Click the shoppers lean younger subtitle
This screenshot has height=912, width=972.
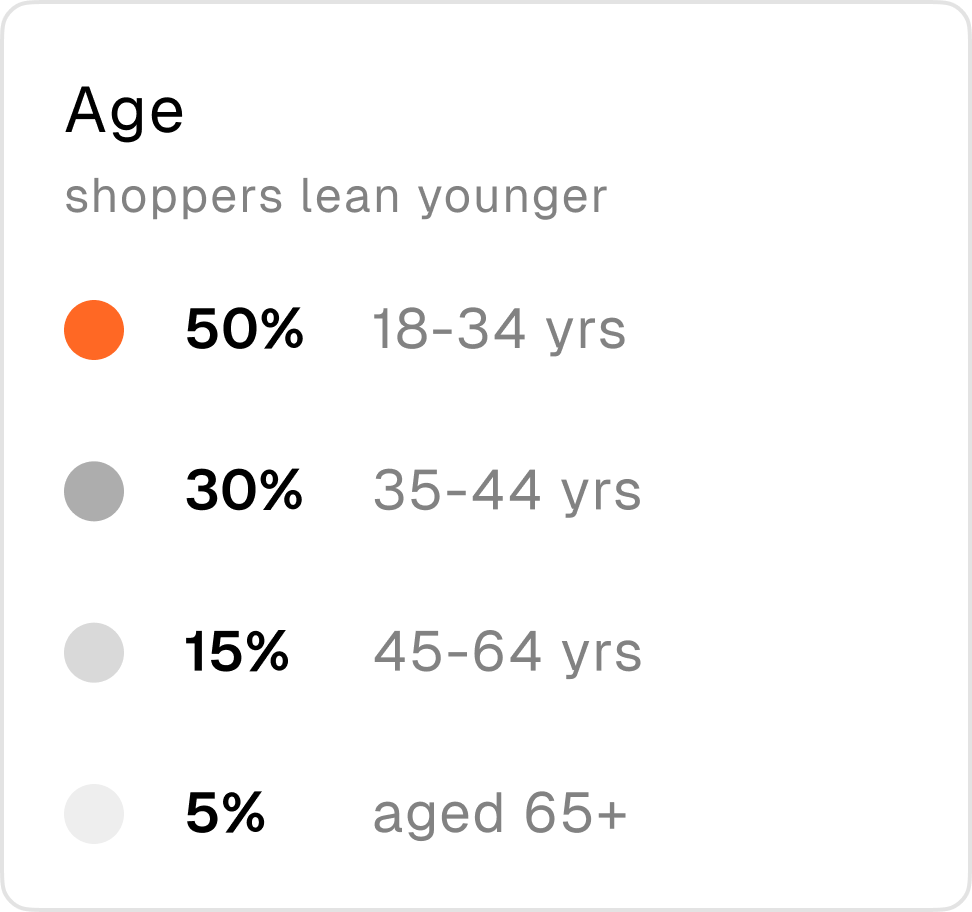pyautogui.click(x=336, y=198)
